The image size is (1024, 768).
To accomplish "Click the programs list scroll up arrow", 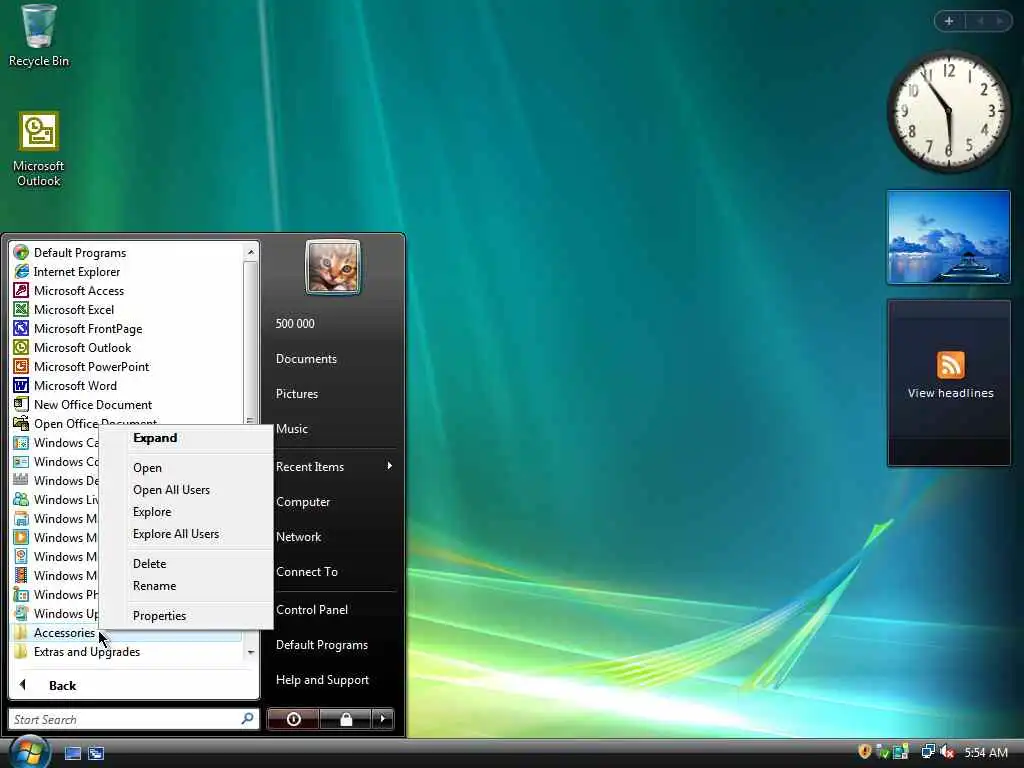I will tap(251, 252).
